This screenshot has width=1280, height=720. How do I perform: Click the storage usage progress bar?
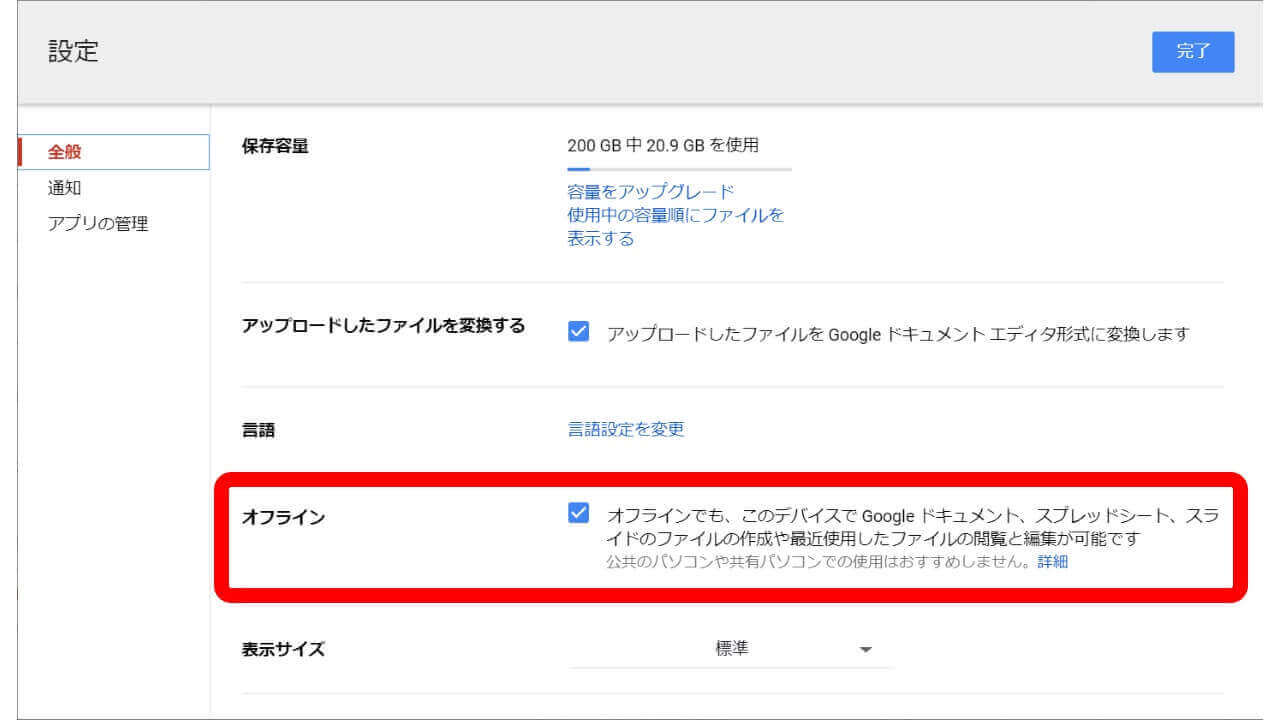pyautogui.click(x=679, y=170)
